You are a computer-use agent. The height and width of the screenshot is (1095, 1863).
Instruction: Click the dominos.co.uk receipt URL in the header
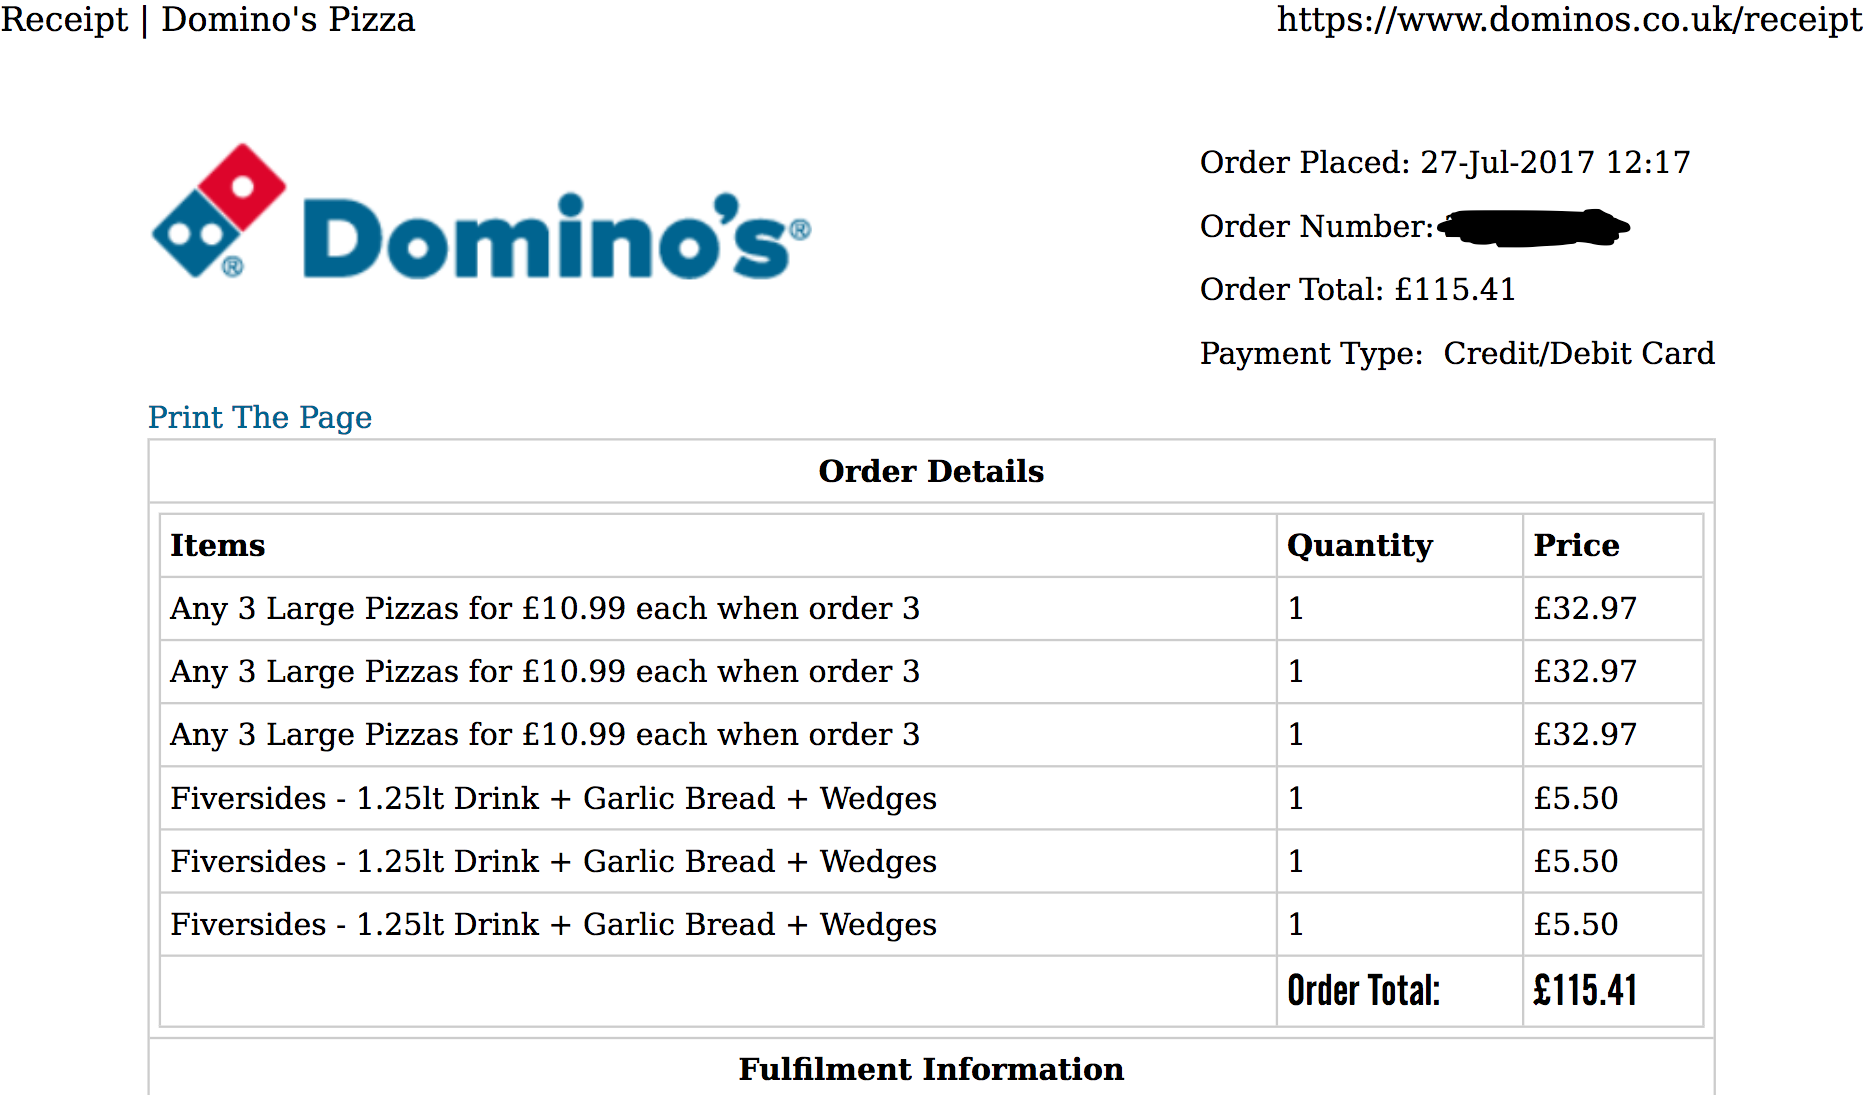(1569, 19)
